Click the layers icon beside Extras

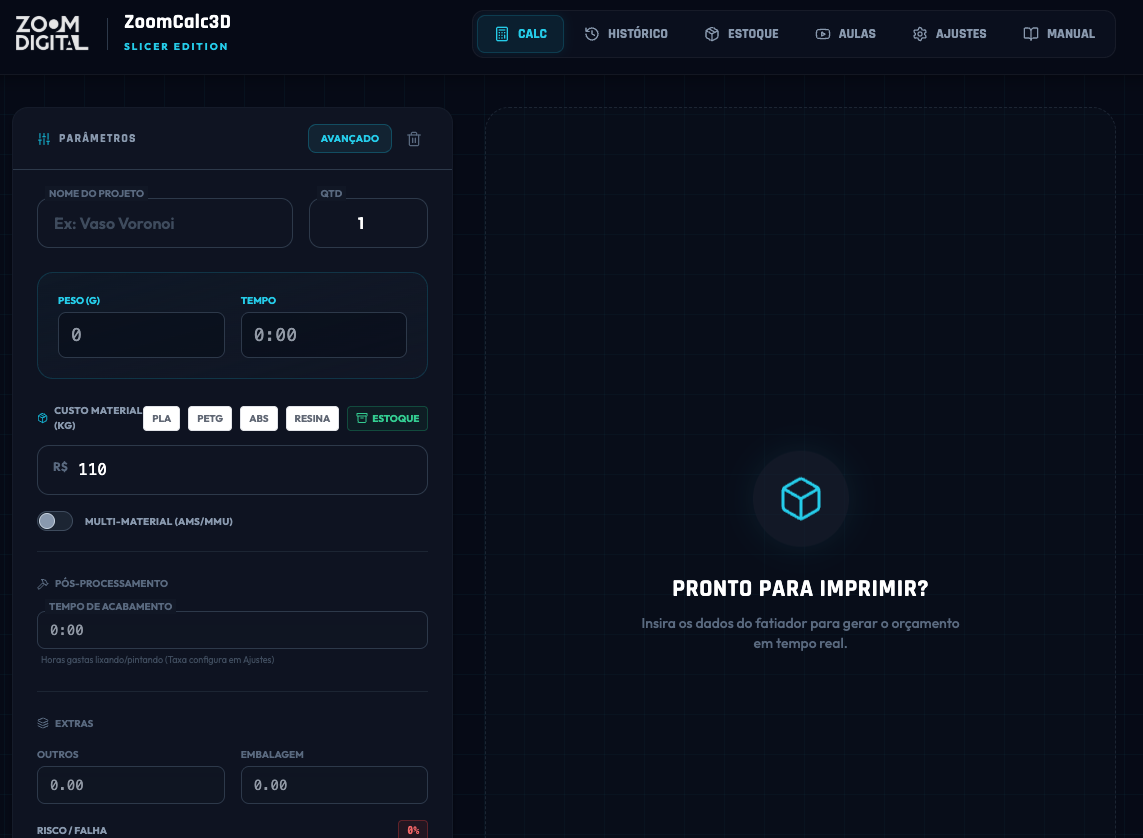(43, 723)
